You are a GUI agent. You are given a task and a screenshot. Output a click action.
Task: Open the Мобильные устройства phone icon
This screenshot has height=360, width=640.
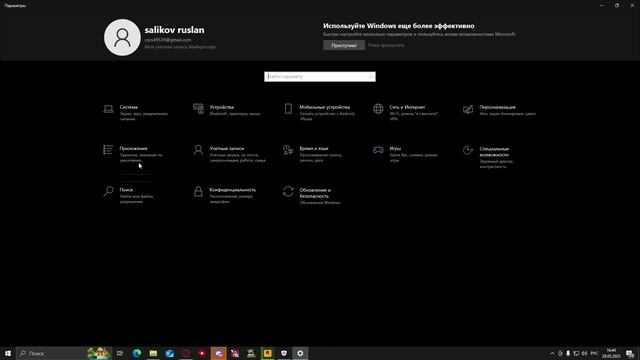pyautogui.click(x=288, y=109)
